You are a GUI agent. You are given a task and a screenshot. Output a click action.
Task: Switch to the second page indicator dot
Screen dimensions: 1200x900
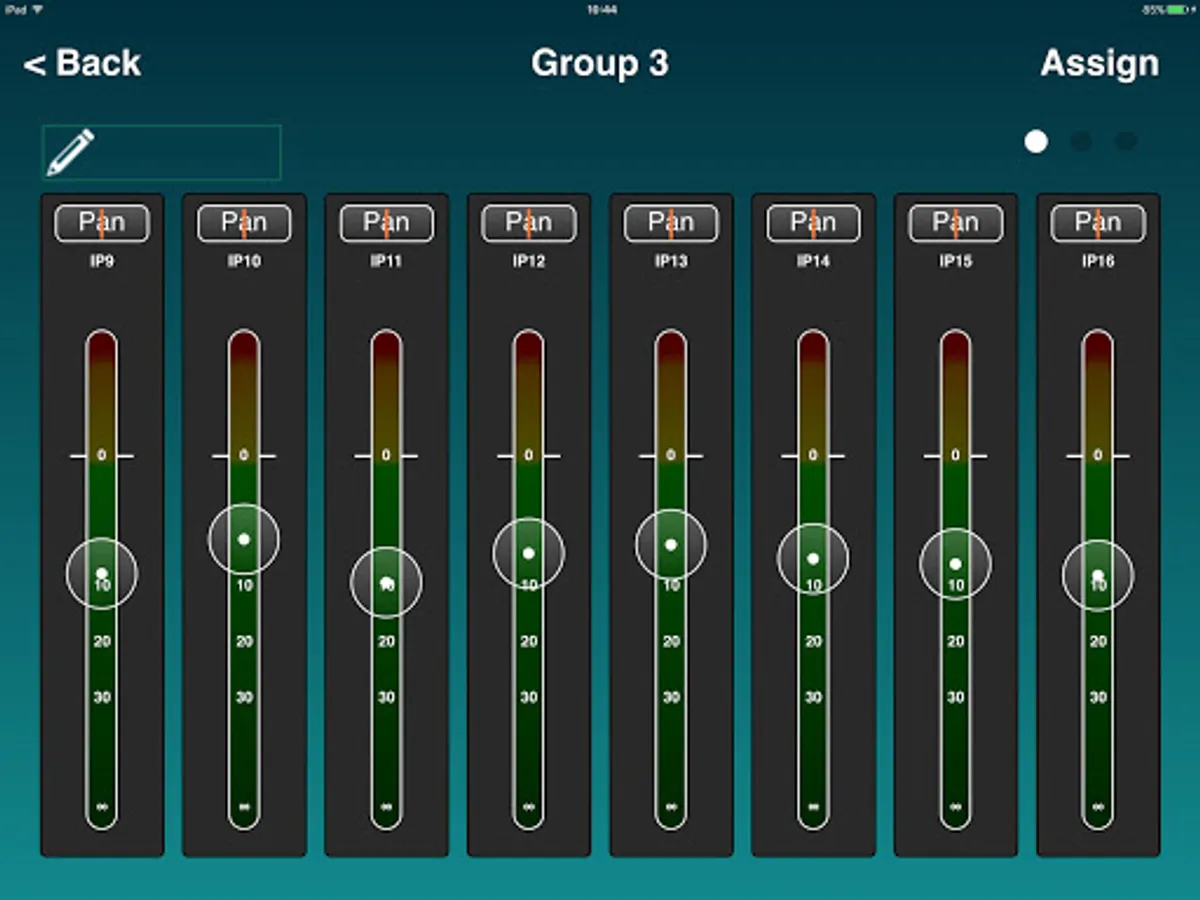tap(1081, 142)
